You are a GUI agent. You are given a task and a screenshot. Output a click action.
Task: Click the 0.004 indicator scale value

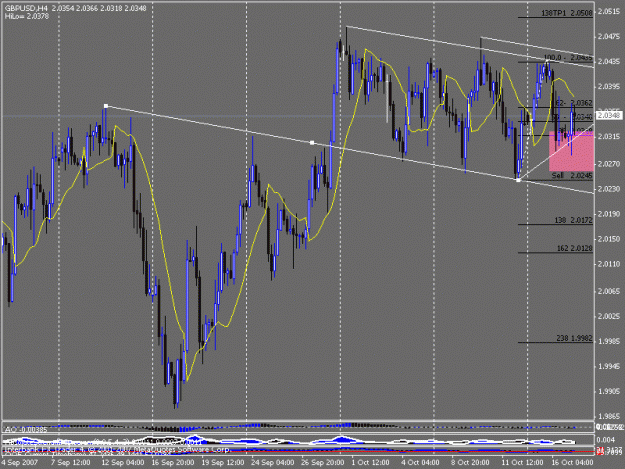(x=606, y=440)
